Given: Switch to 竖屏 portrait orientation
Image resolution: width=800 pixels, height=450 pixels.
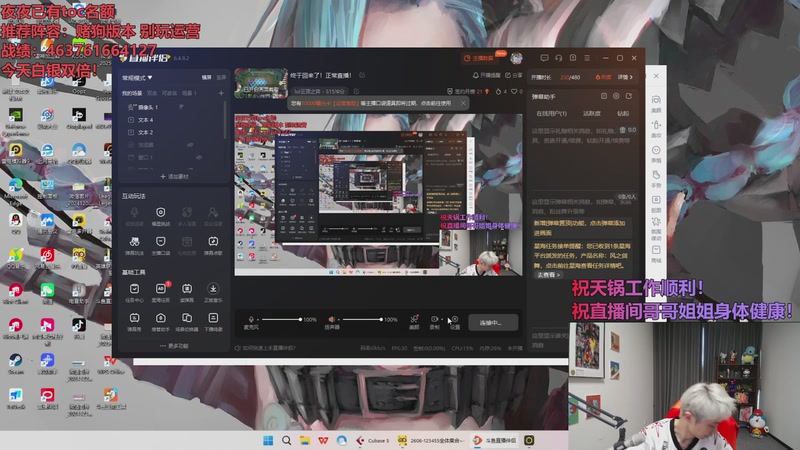Looking at the screenshot, I should tap(221, 78).
